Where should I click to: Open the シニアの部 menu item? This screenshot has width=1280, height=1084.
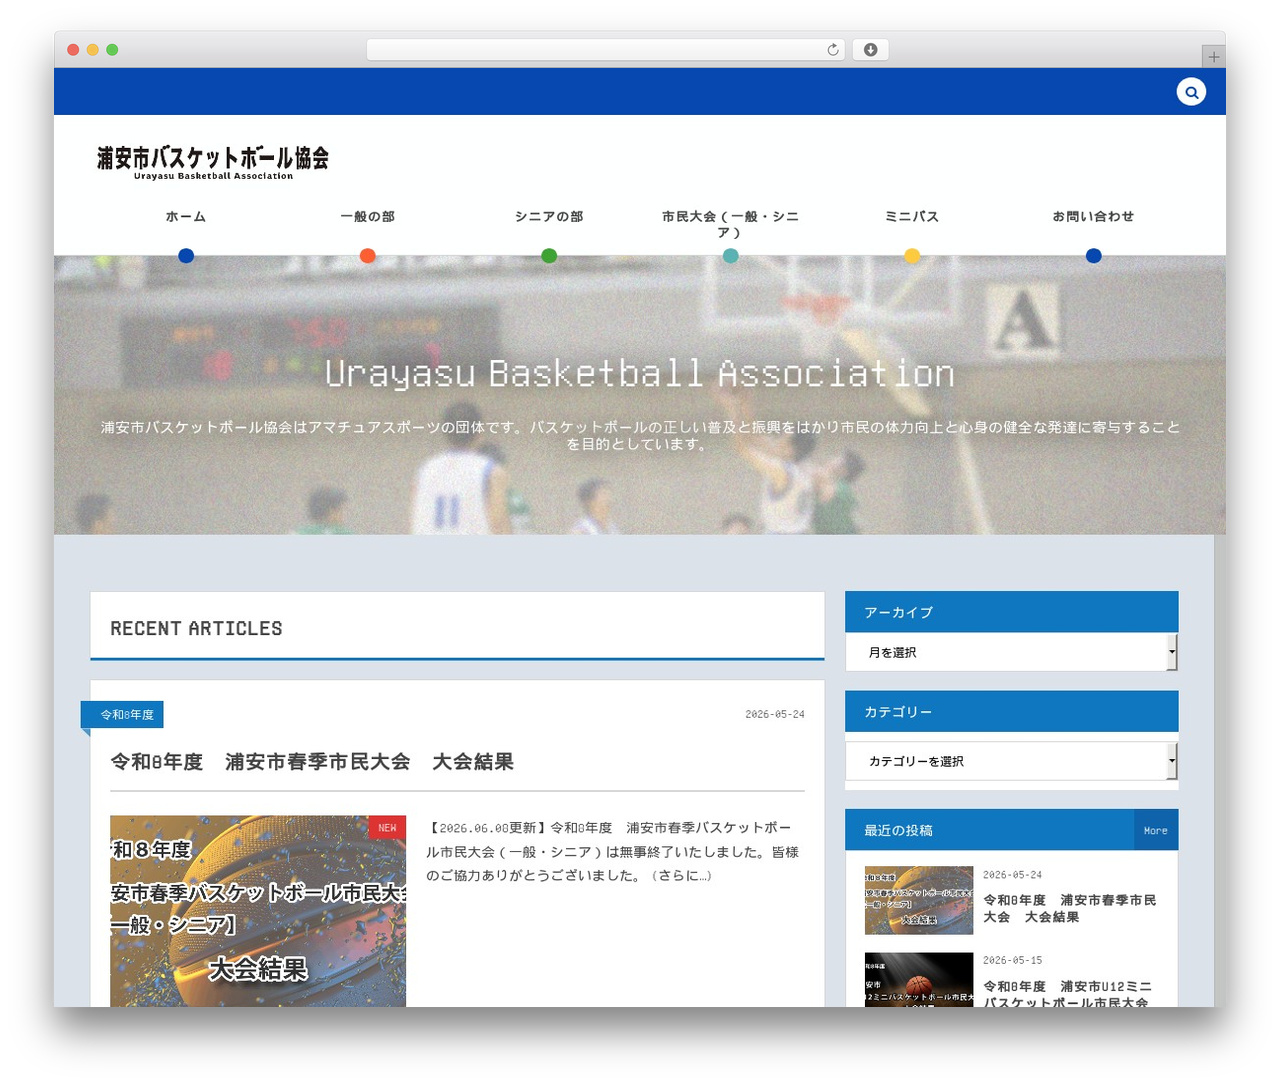(549, 217)
